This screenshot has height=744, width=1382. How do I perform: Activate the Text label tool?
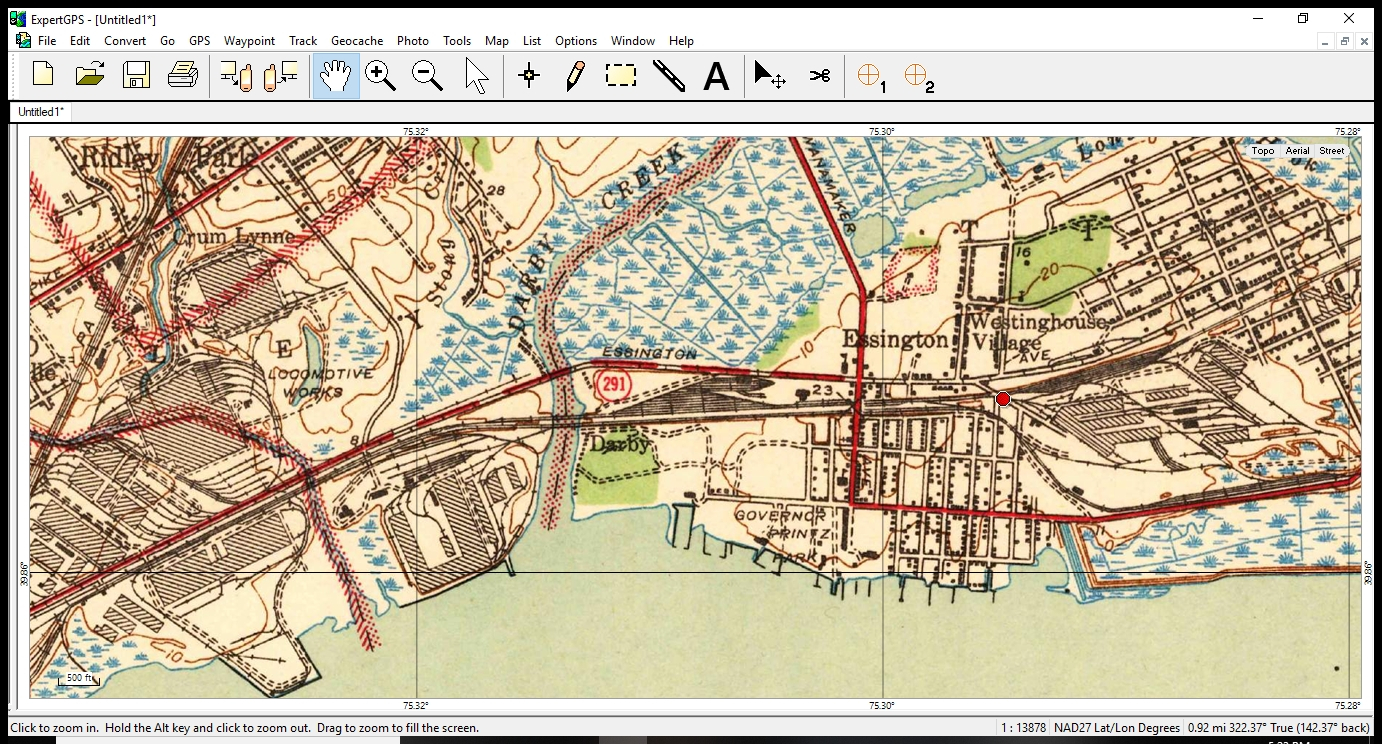click(x=716, y=76)
